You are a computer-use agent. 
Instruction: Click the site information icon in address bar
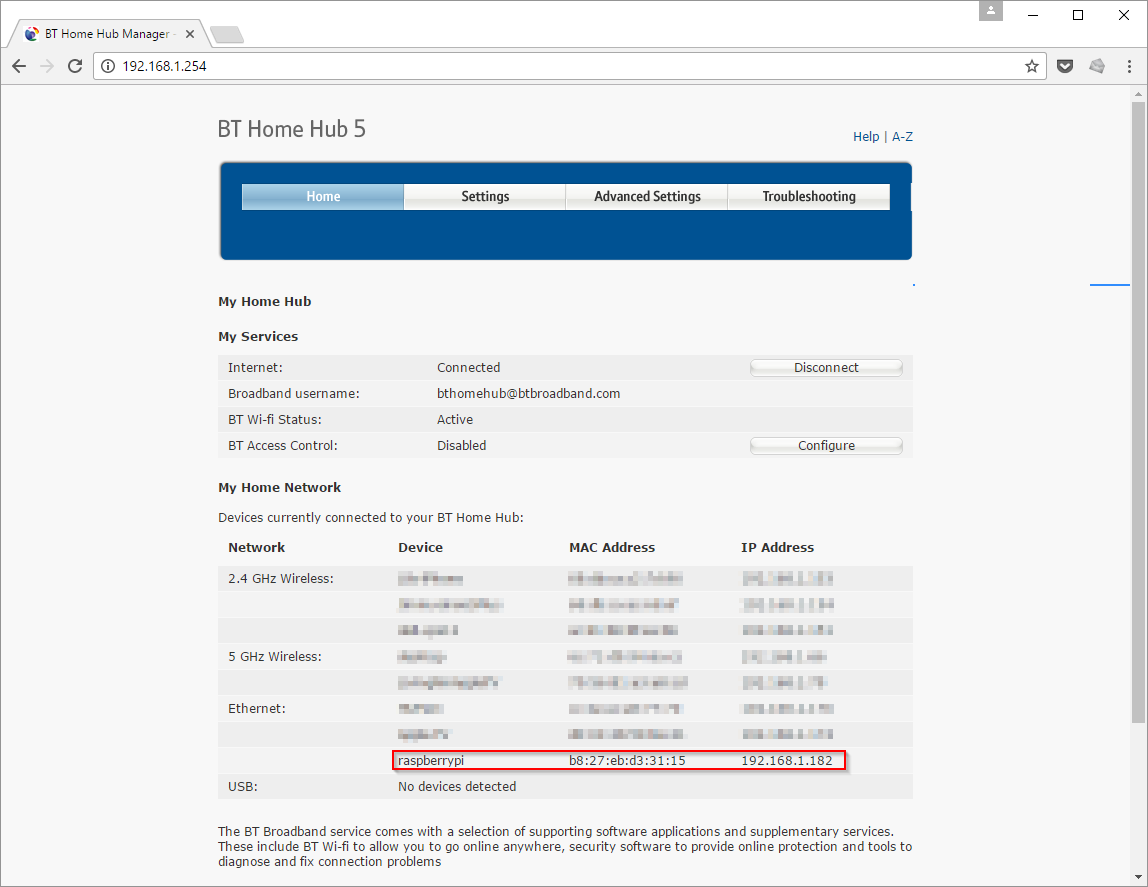[108, 66]
